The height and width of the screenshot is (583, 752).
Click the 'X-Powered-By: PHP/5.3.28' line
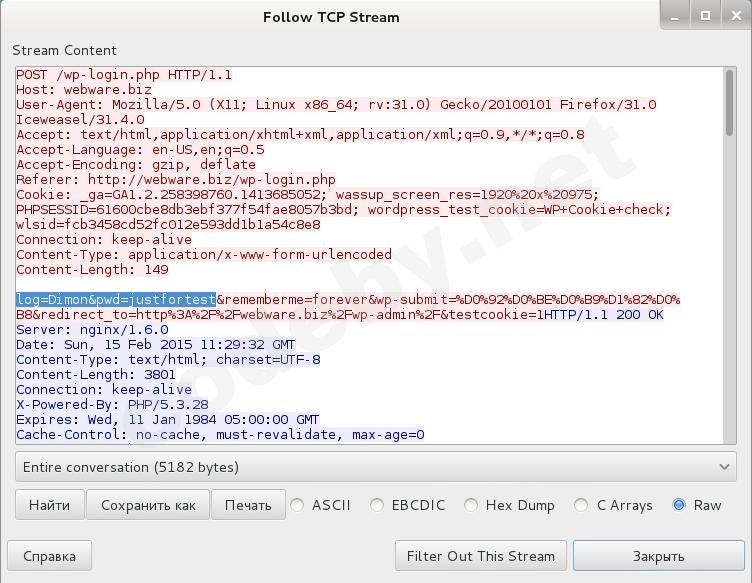(112, 404)
